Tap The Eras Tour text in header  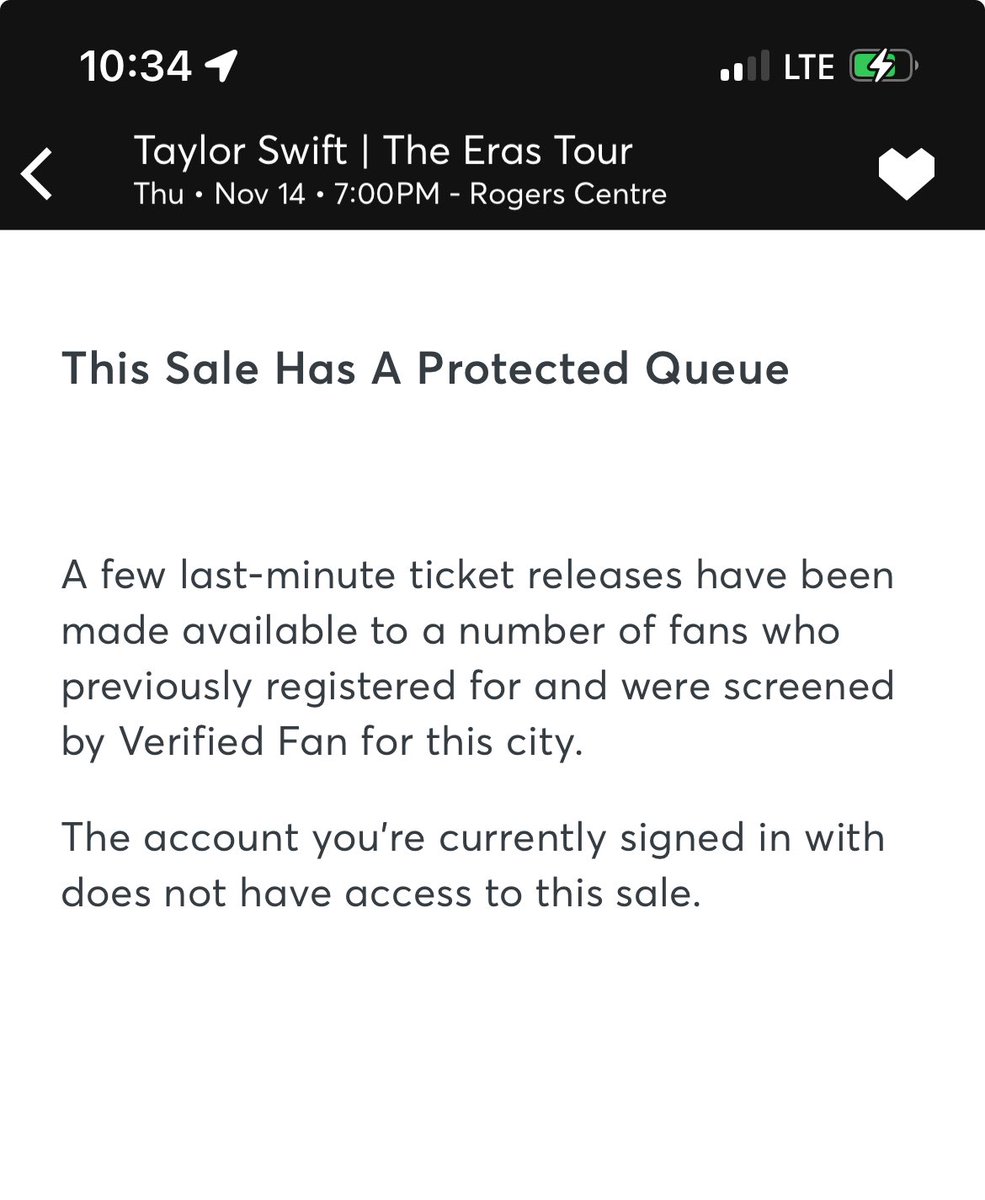(x=509, y=151)
